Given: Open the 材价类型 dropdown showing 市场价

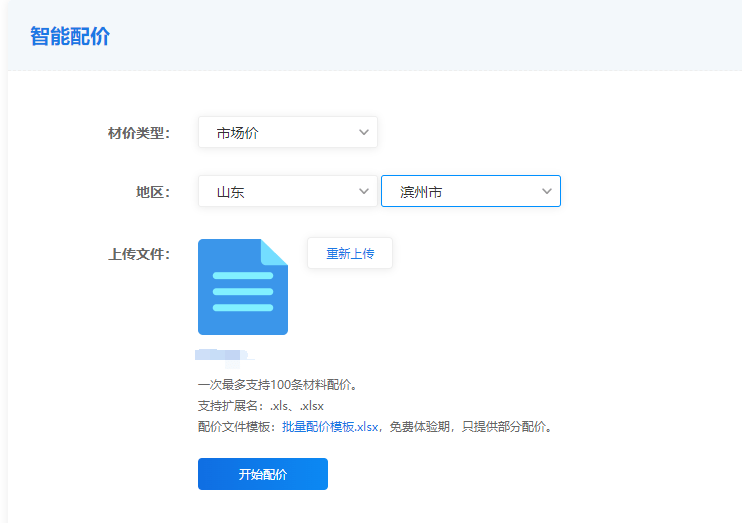Looking at the screenshot, I should [x=288, y=132].
